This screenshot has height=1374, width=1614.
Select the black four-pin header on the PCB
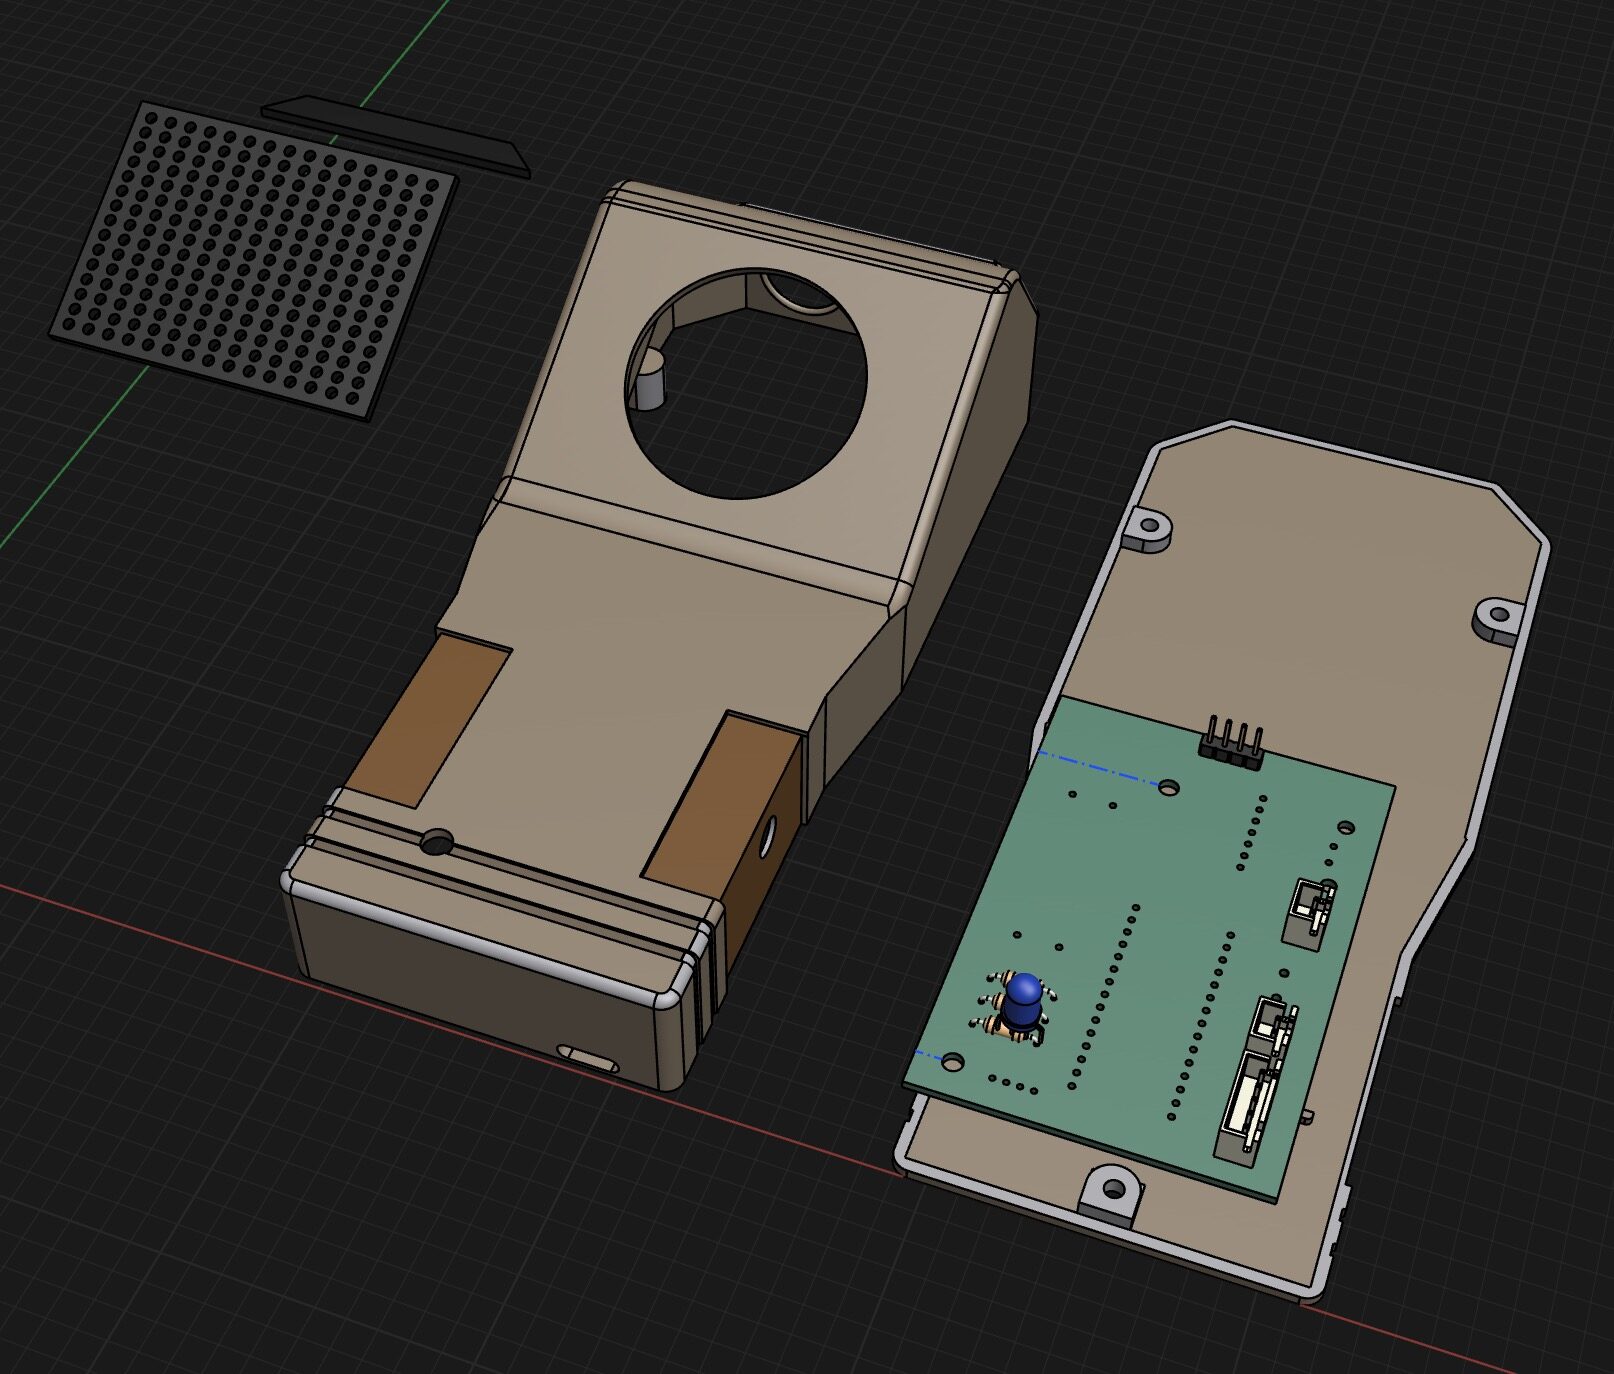coord(1231,745)
